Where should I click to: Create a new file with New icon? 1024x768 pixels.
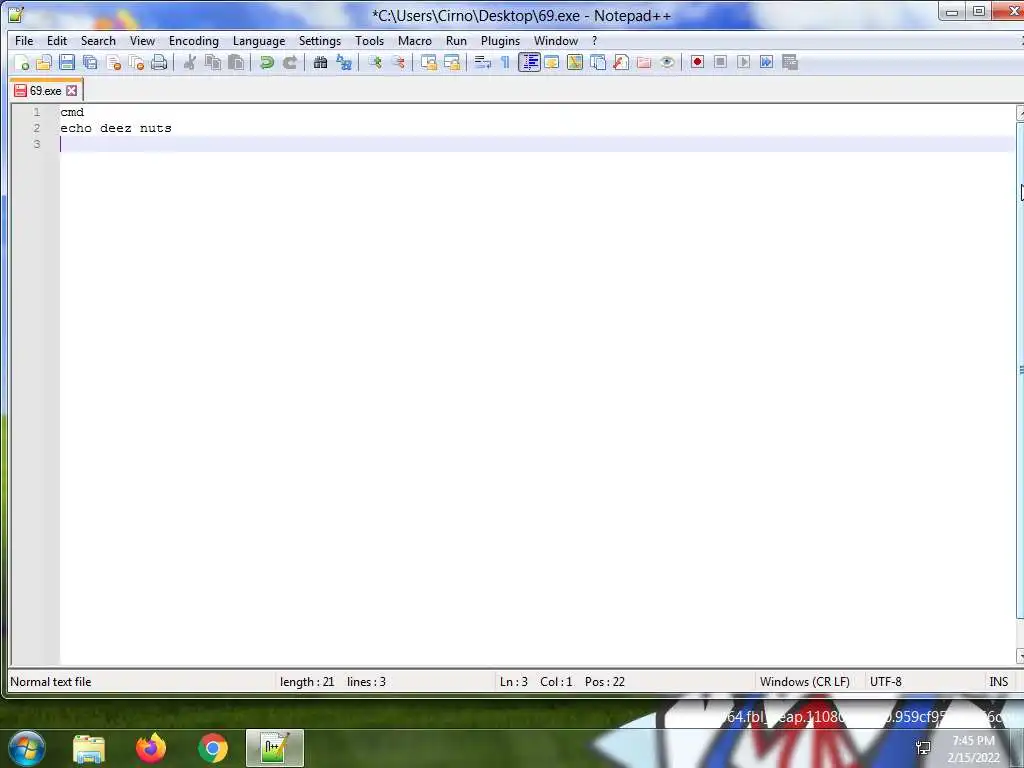pos(21,63)
